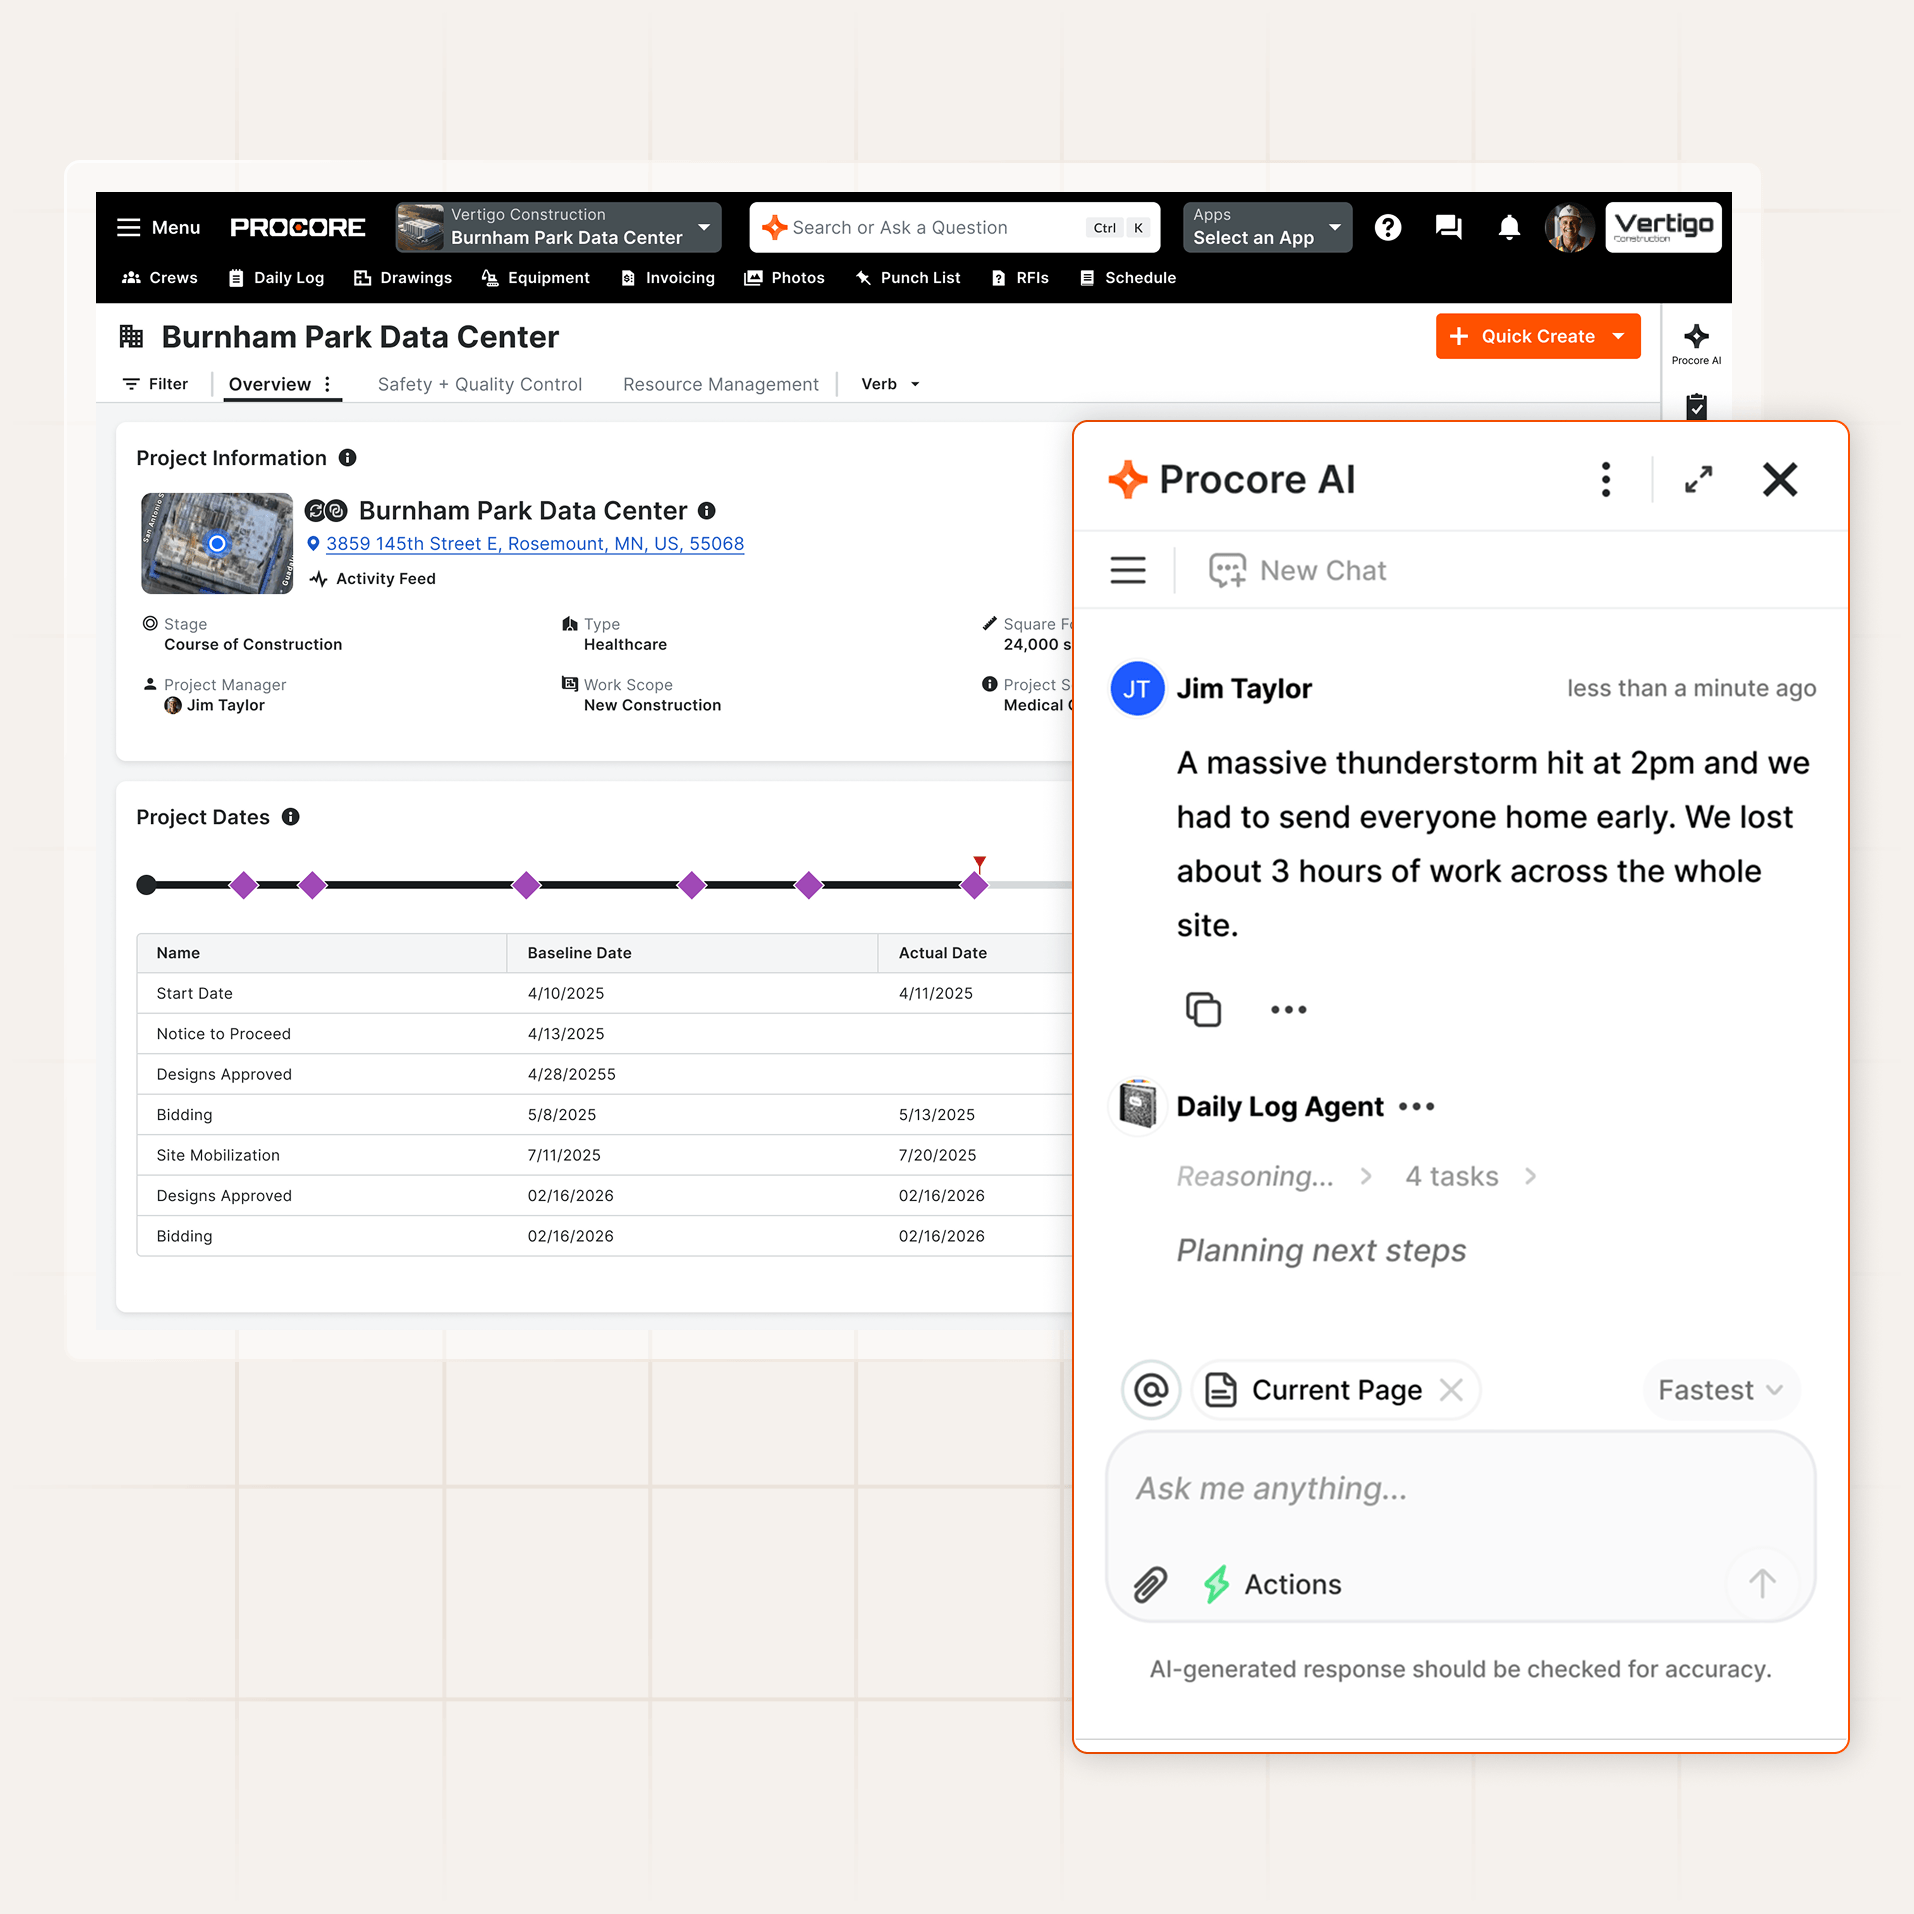Send the message with the arrow button

[1762, 1583]
